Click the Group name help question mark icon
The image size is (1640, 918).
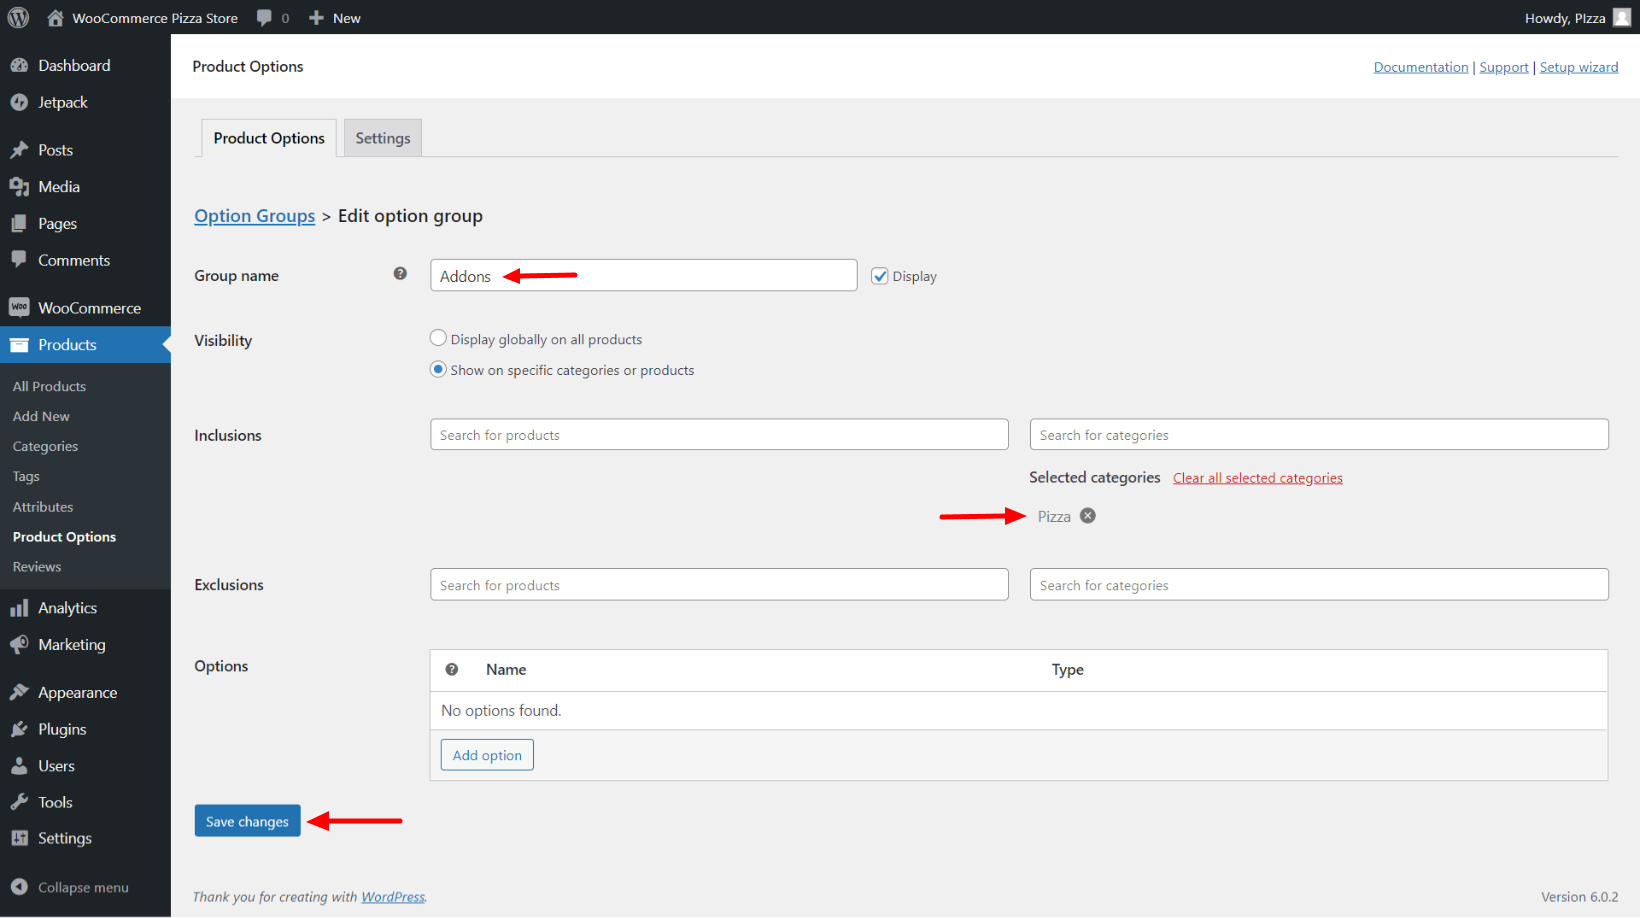(x=400, y=274)
